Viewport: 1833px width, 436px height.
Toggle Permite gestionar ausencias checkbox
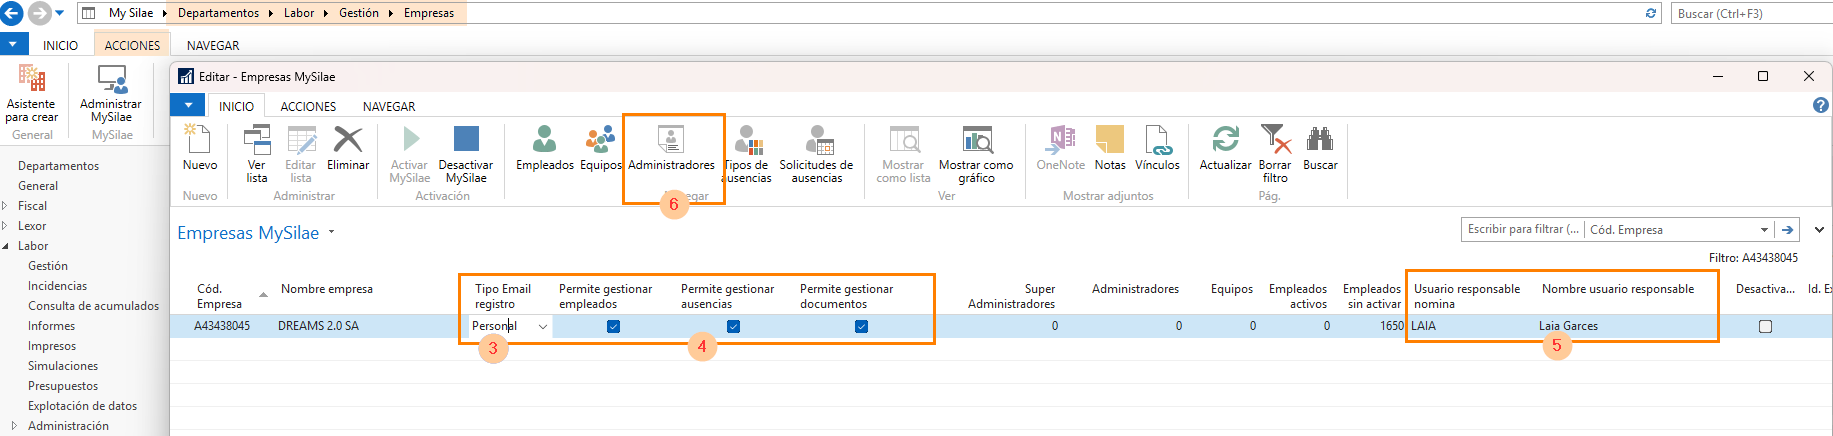pyautogui.click(x=733, y=326)
